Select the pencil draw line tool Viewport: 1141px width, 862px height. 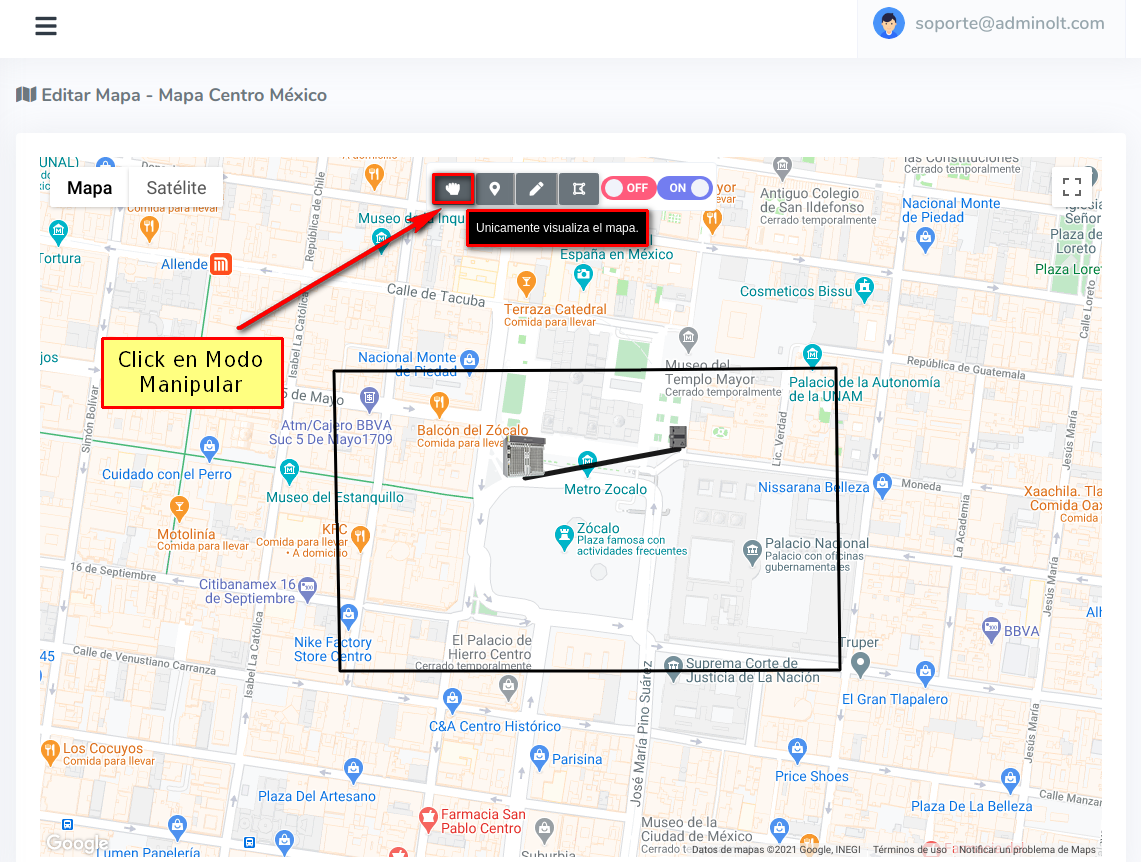tap(537, 188)
